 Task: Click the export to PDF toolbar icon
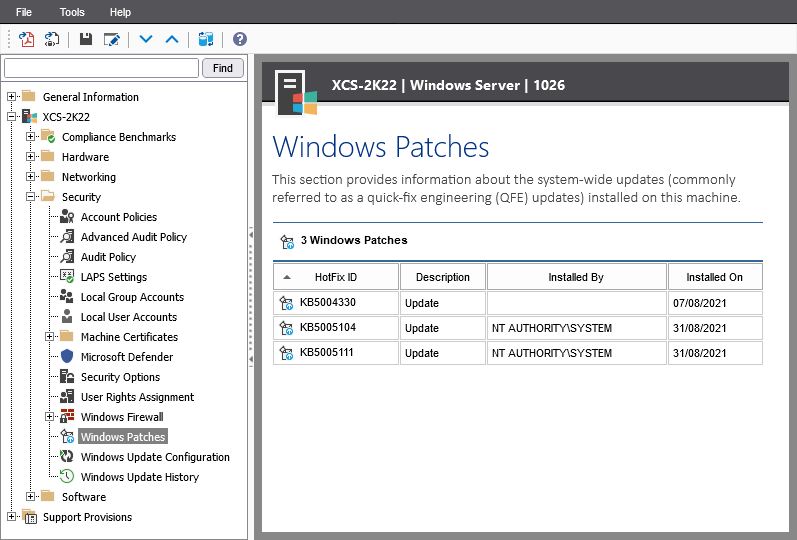coord(26,39)
